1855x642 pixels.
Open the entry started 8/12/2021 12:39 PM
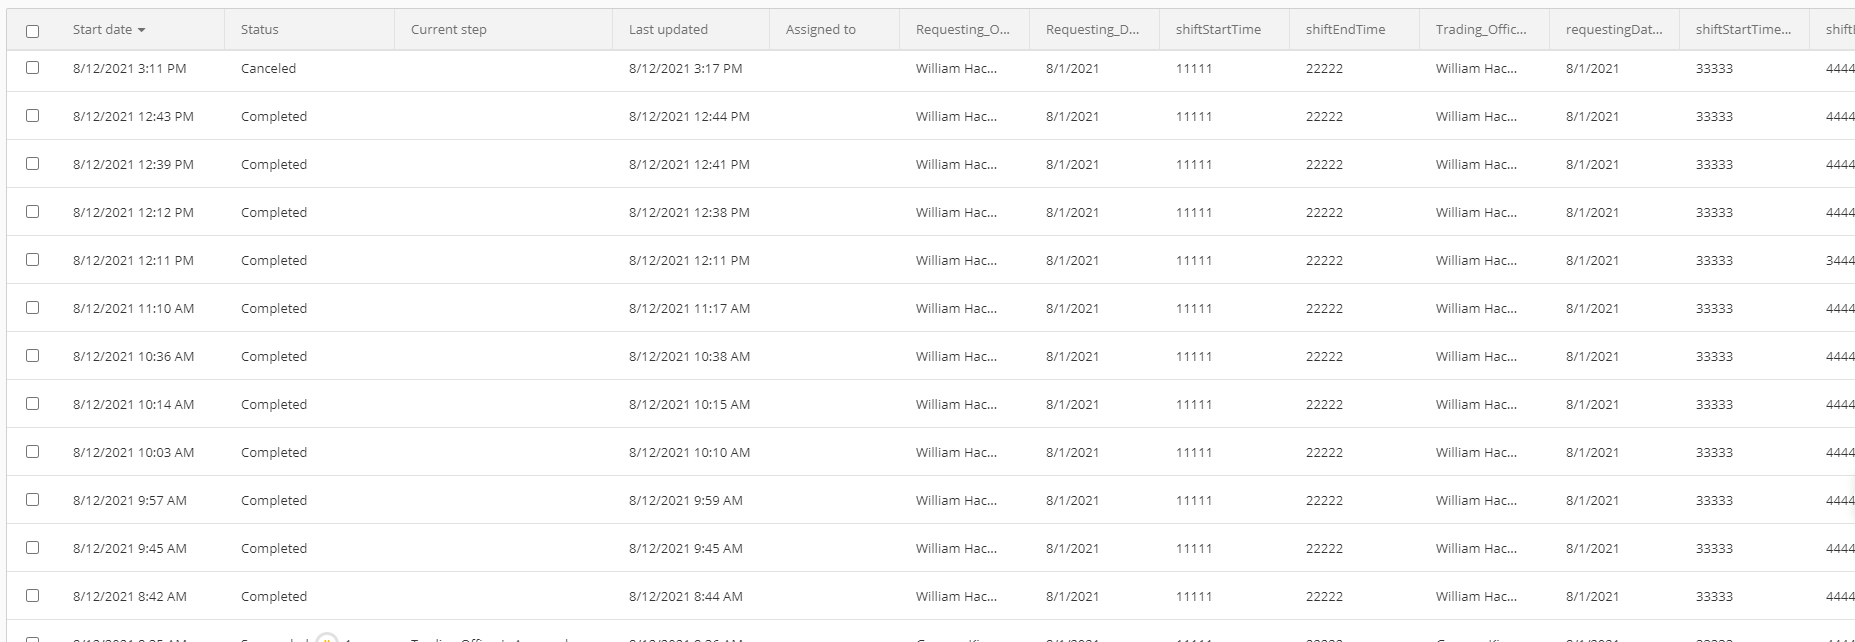(133, 165)
